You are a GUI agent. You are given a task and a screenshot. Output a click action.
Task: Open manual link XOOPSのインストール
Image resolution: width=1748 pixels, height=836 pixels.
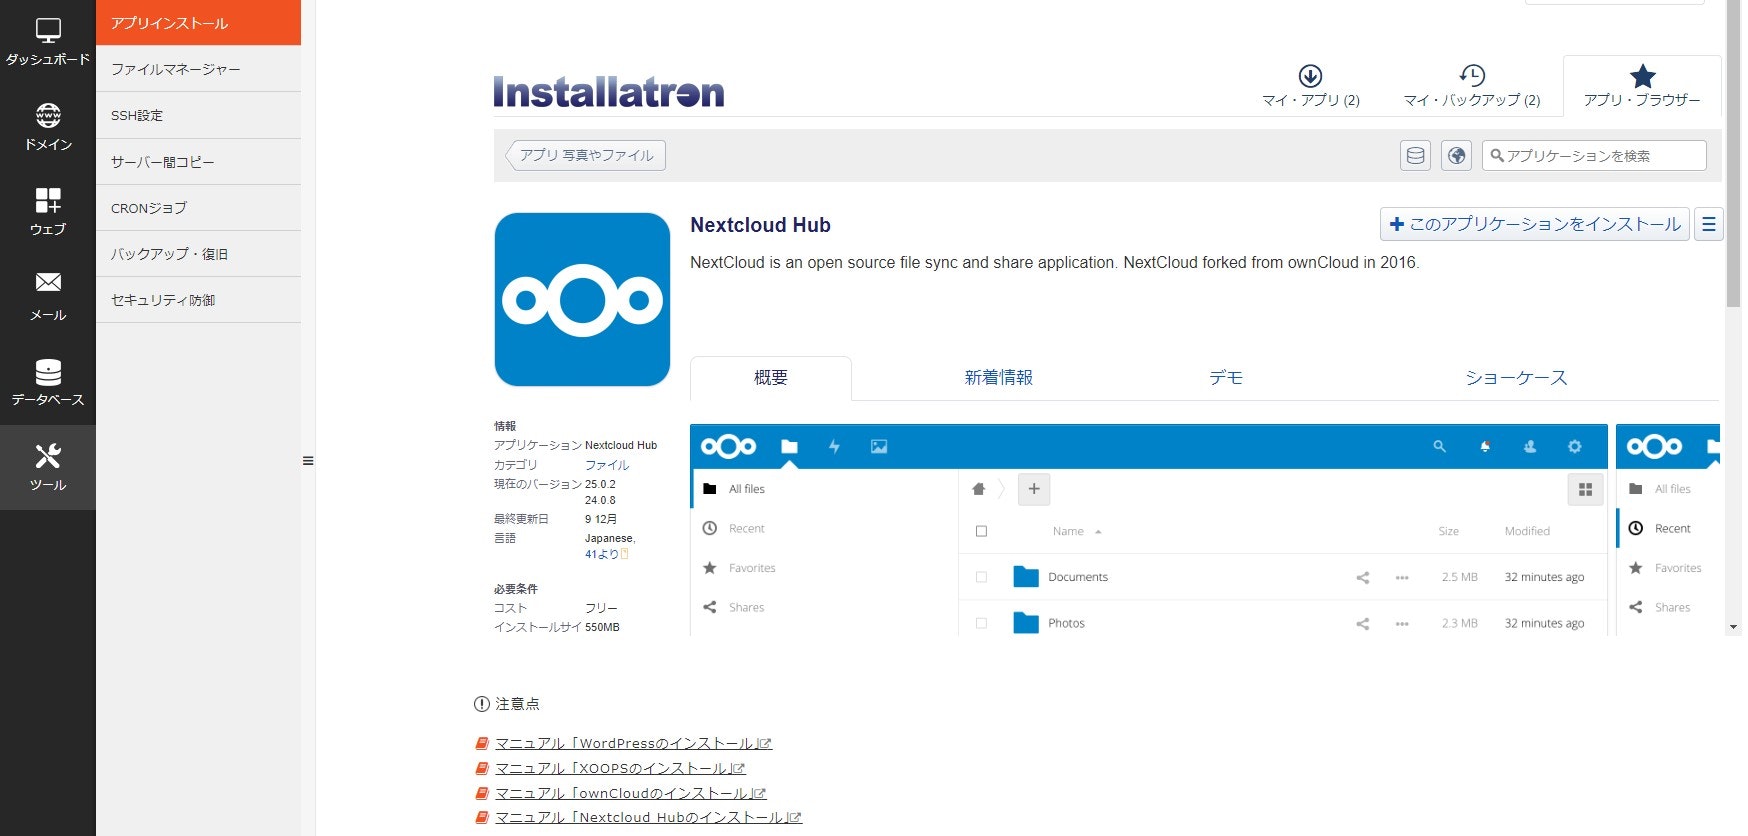tap(621, 768)
